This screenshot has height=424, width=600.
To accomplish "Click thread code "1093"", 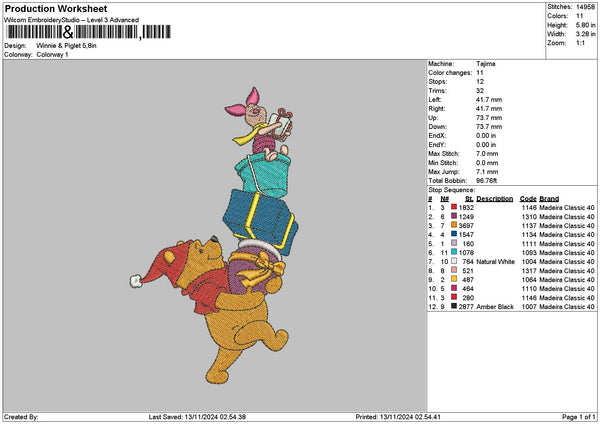I will 529,253.
